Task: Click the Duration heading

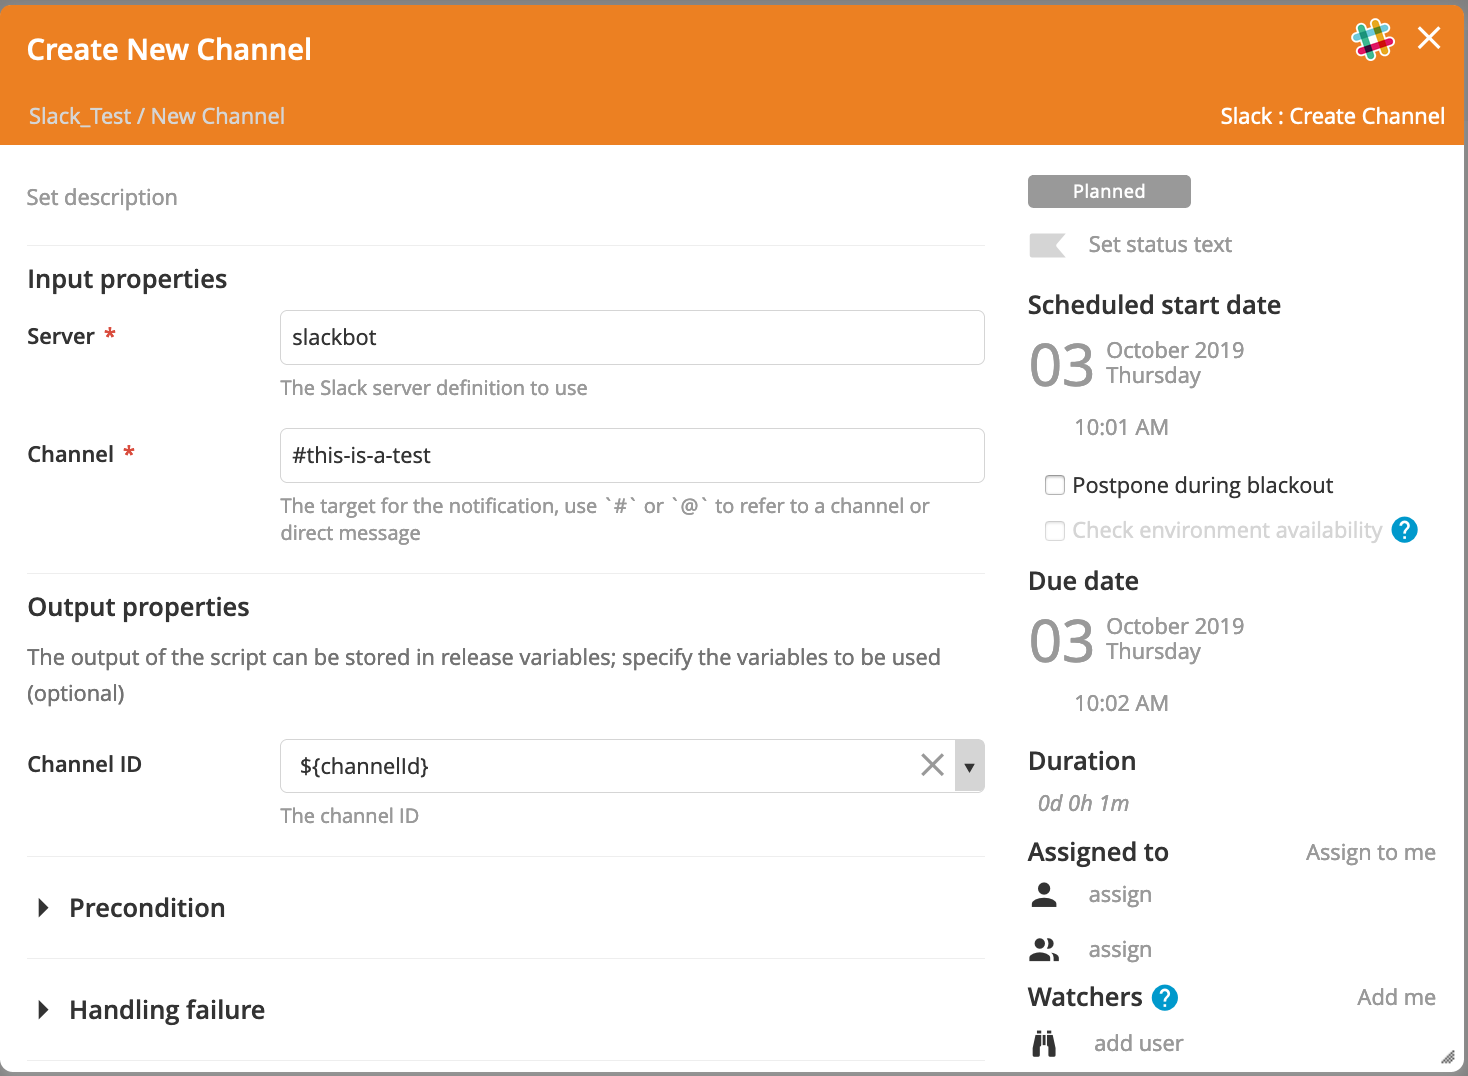Action: (x=1082, y=761)
